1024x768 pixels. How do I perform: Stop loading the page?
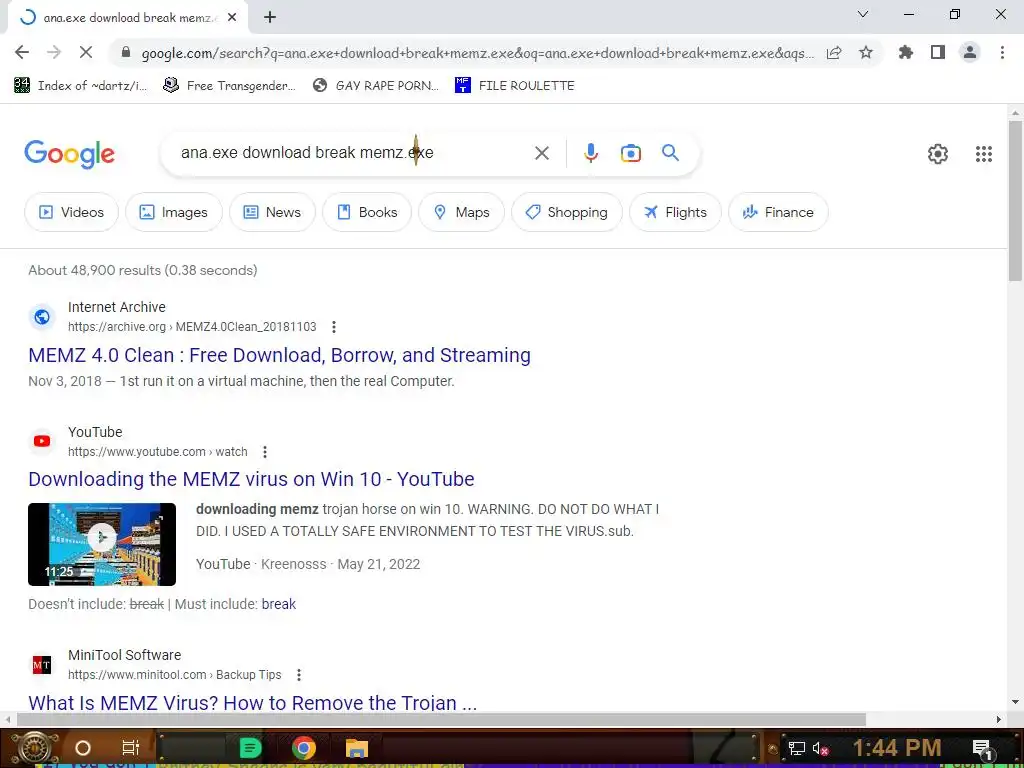tap(86, 52)
